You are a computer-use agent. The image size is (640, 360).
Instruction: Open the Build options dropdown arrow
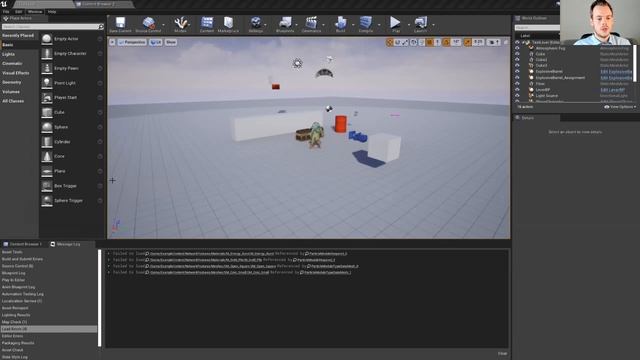pos(353,25)
